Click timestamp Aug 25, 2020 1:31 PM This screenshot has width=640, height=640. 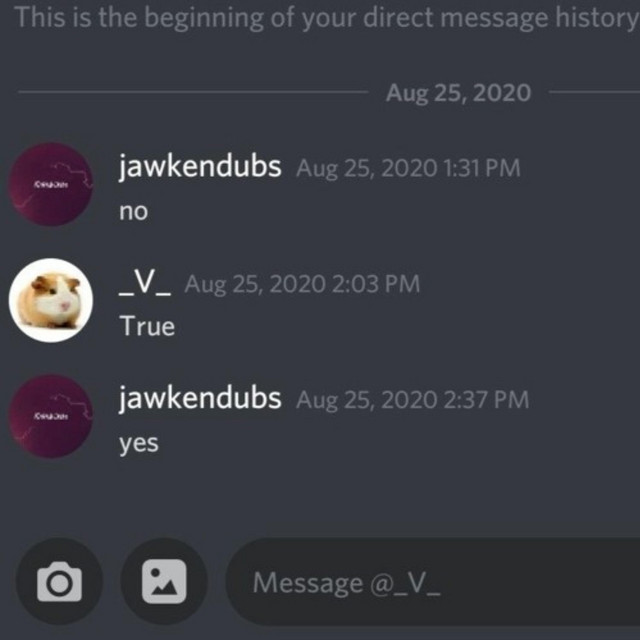coord(408,168)
